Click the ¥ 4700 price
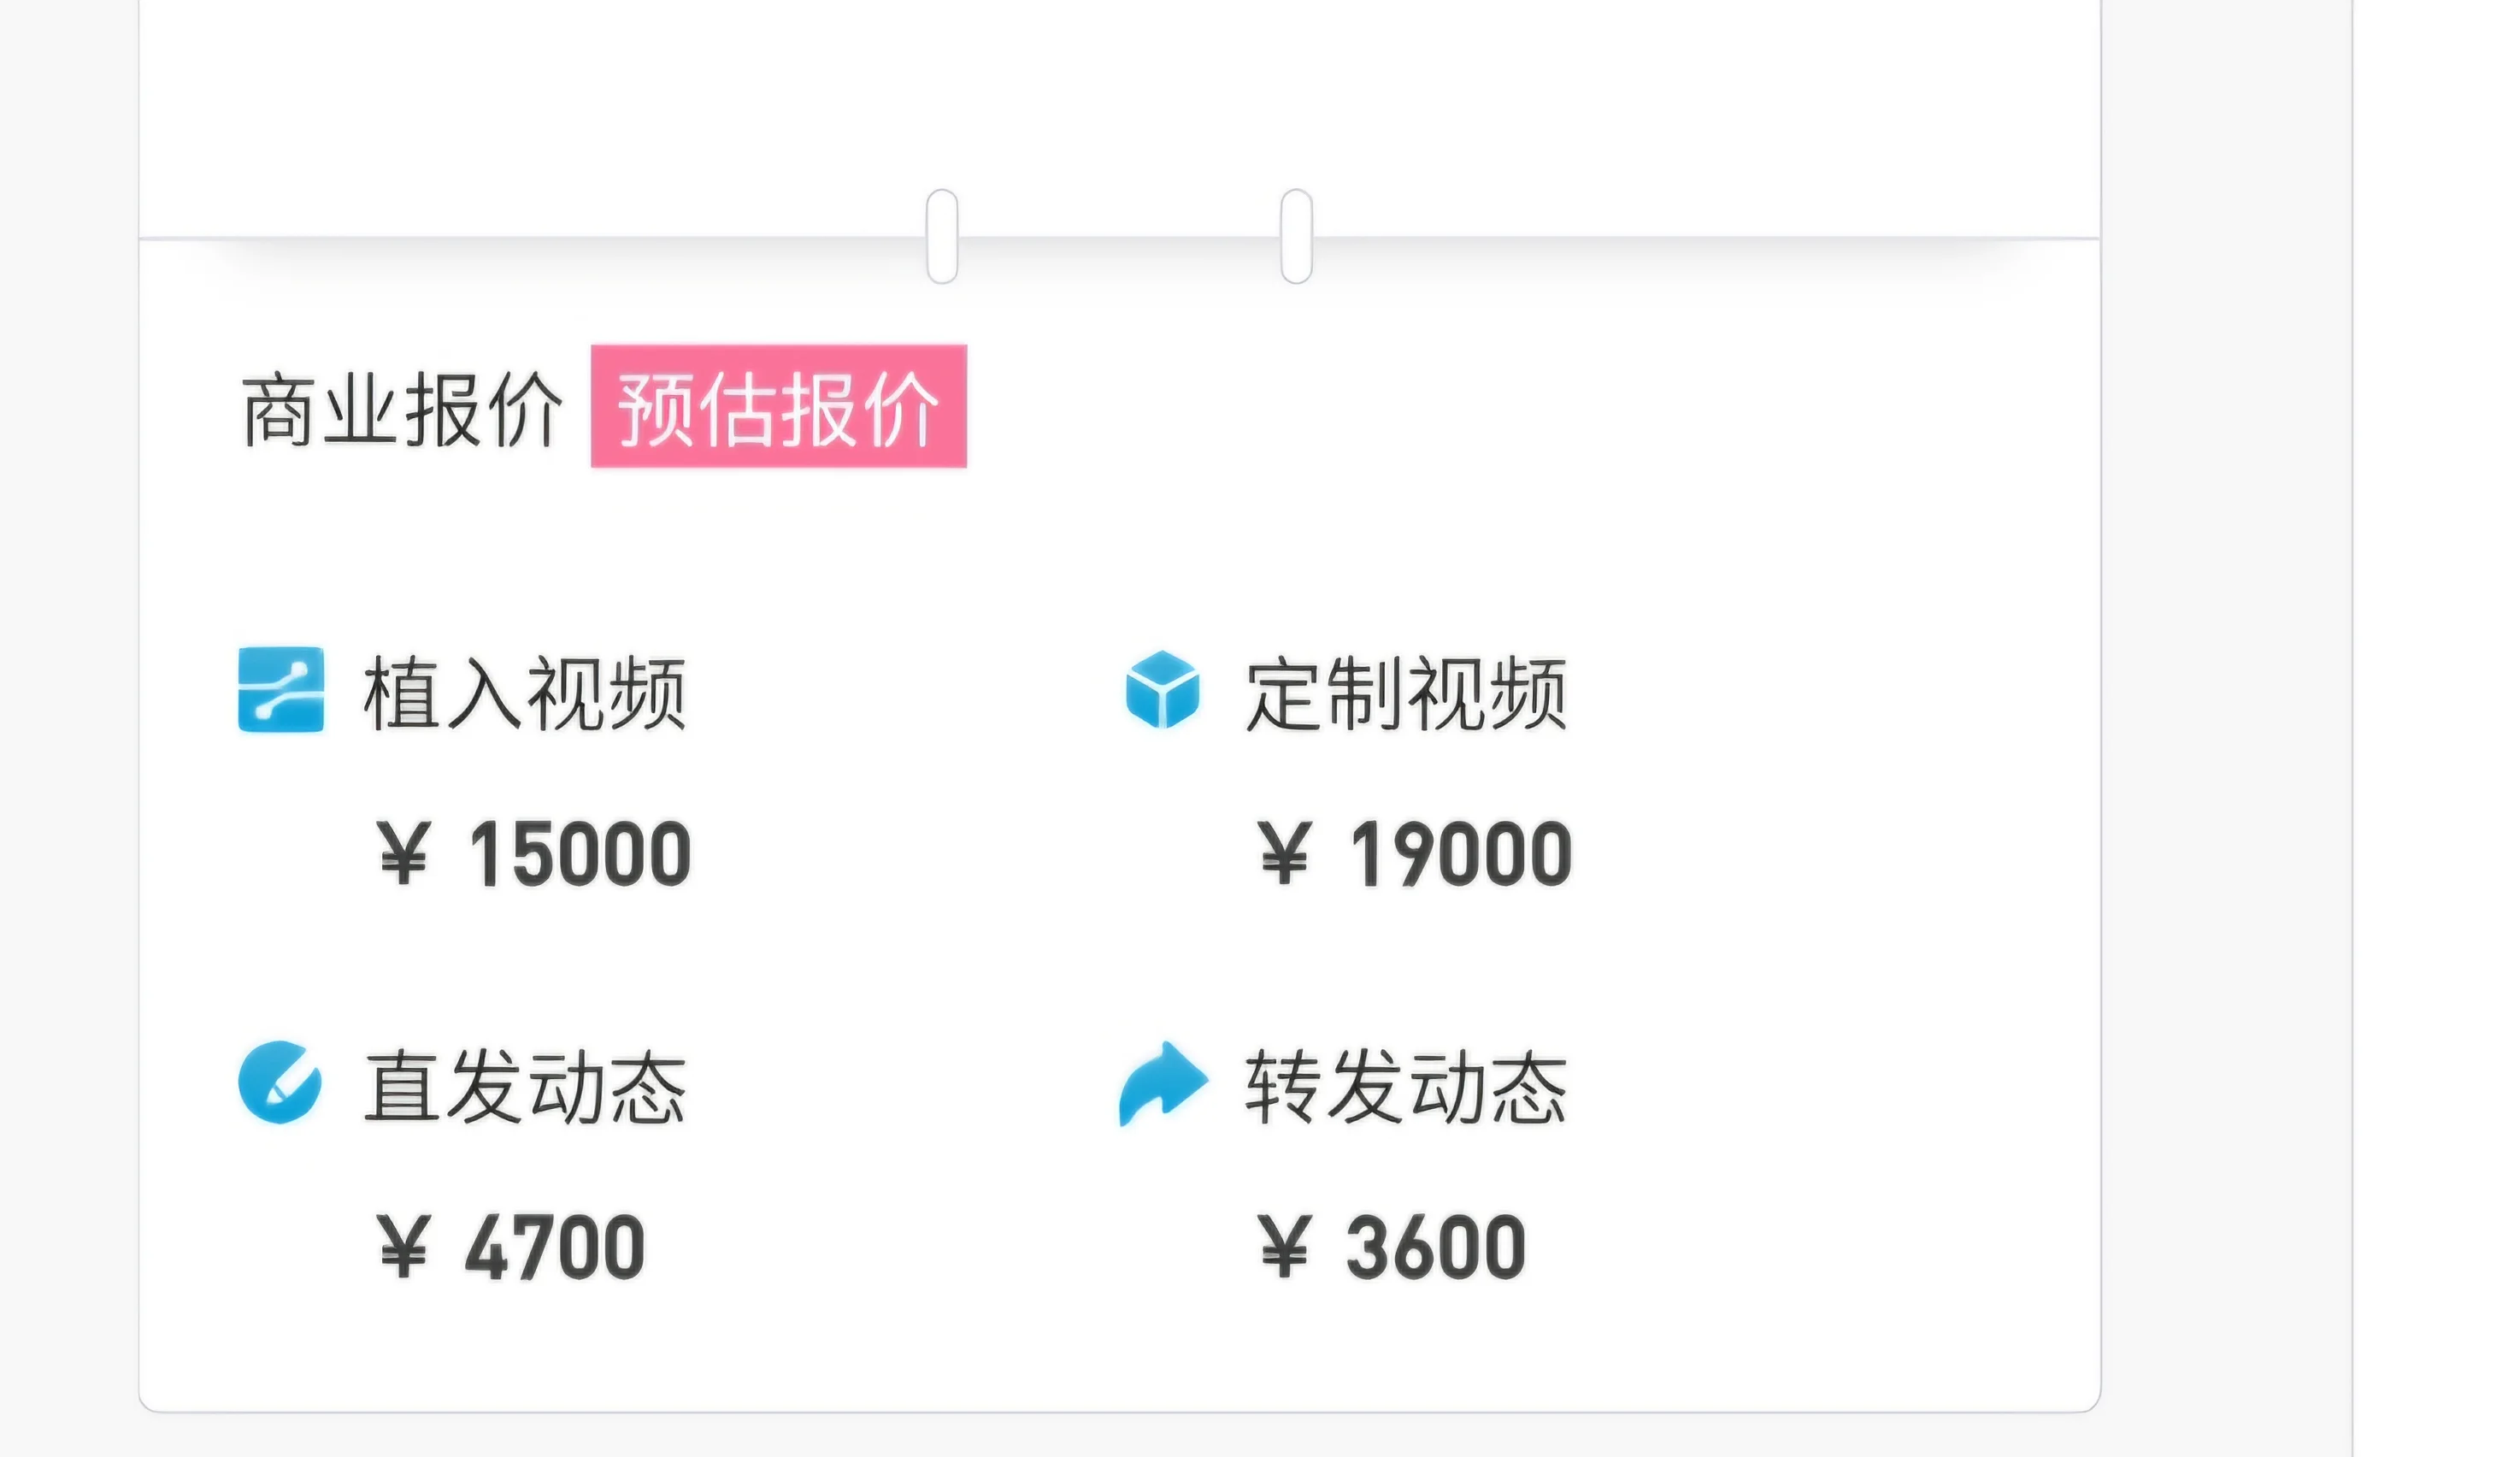This screenshot has height=1457, width=2520. coord(512,1247)
